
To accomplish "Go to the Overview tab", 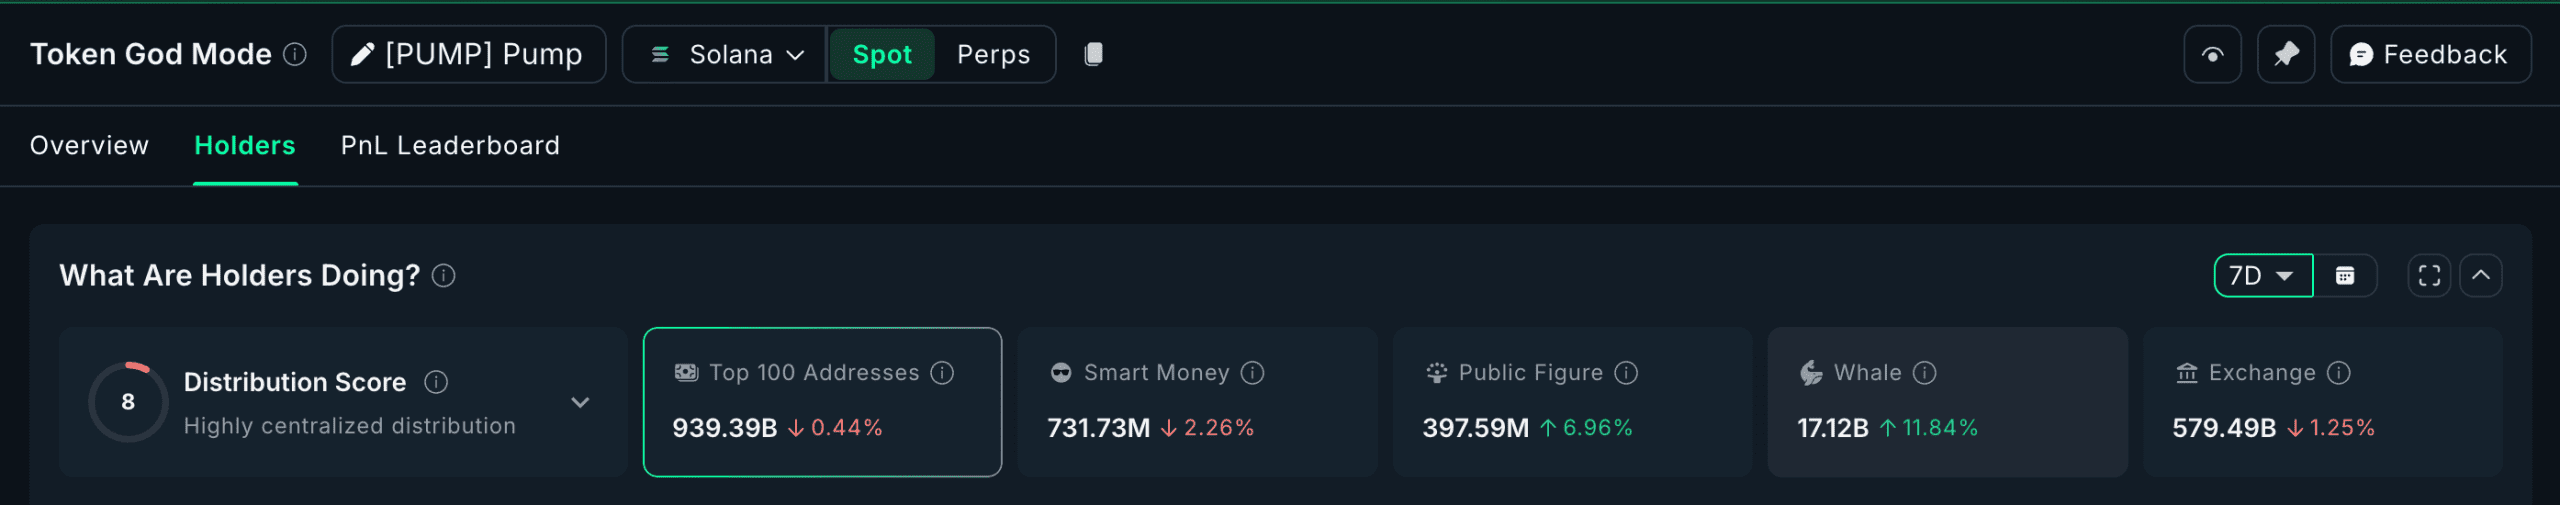I will pos(89,146).
